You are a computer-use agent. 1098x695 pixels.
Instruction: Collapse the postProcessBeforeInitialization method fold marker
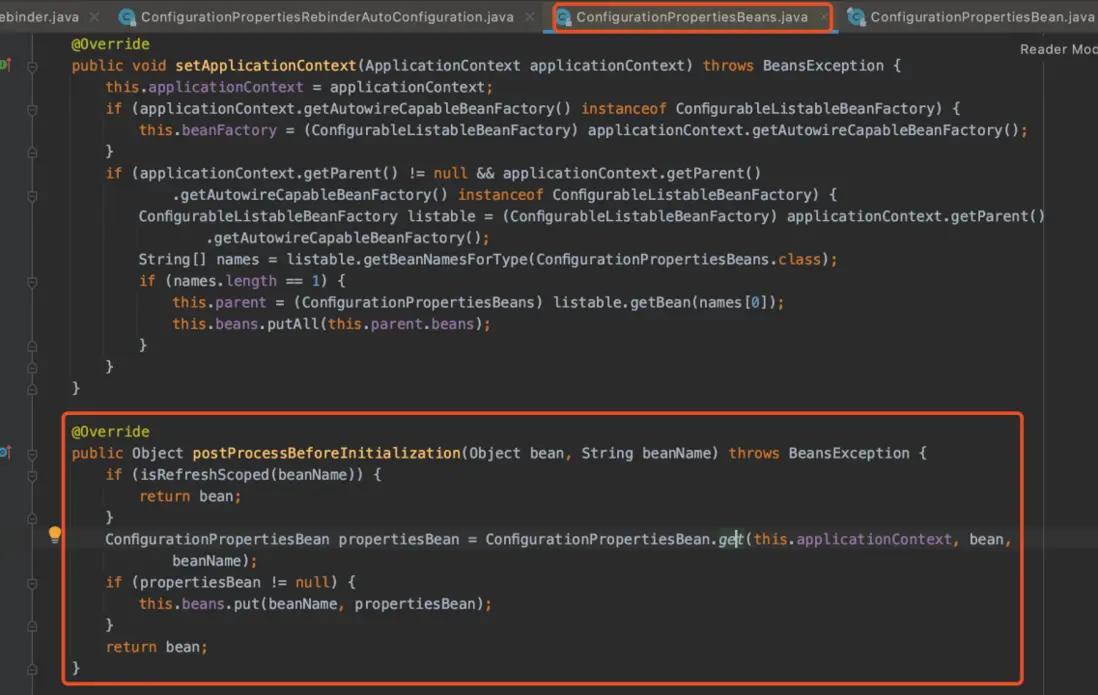point(32,453)
